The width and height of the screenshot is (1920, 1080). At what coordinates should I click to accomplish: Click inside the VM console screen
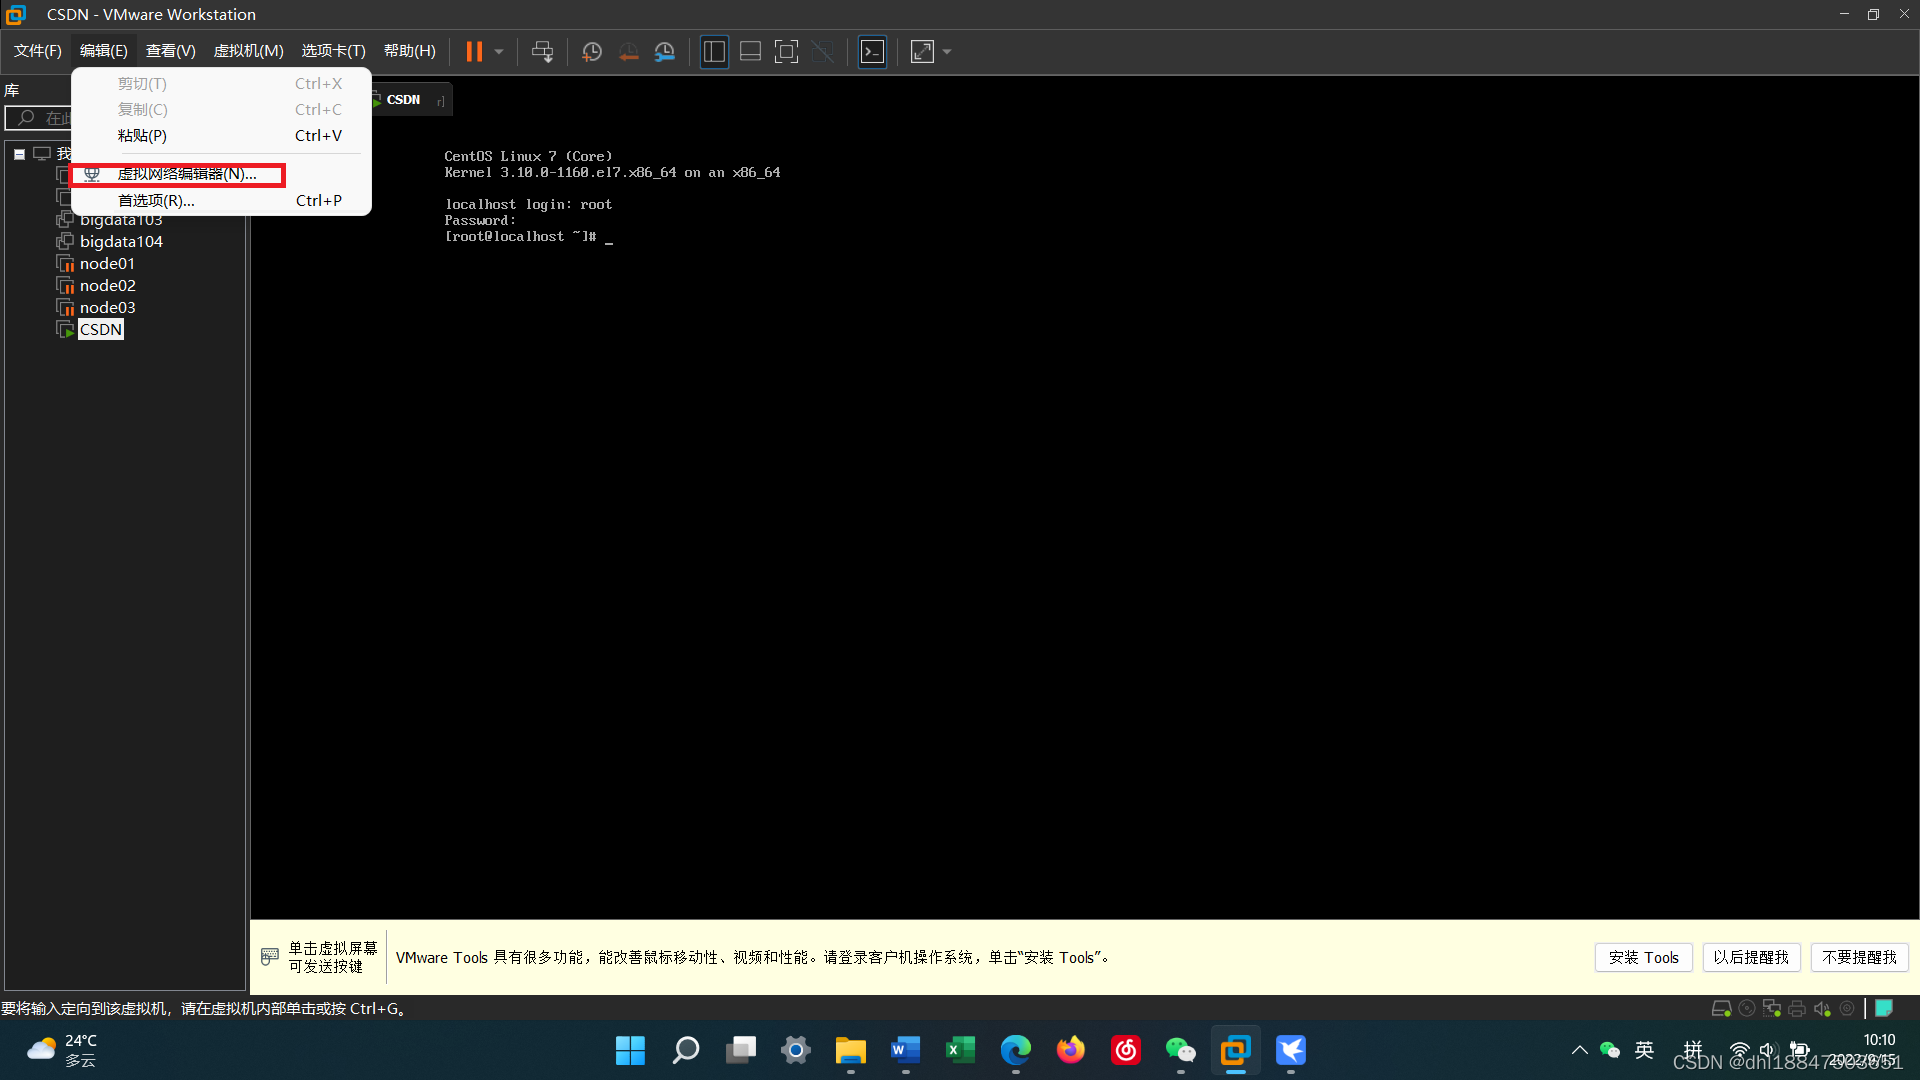coord(1084,520)
